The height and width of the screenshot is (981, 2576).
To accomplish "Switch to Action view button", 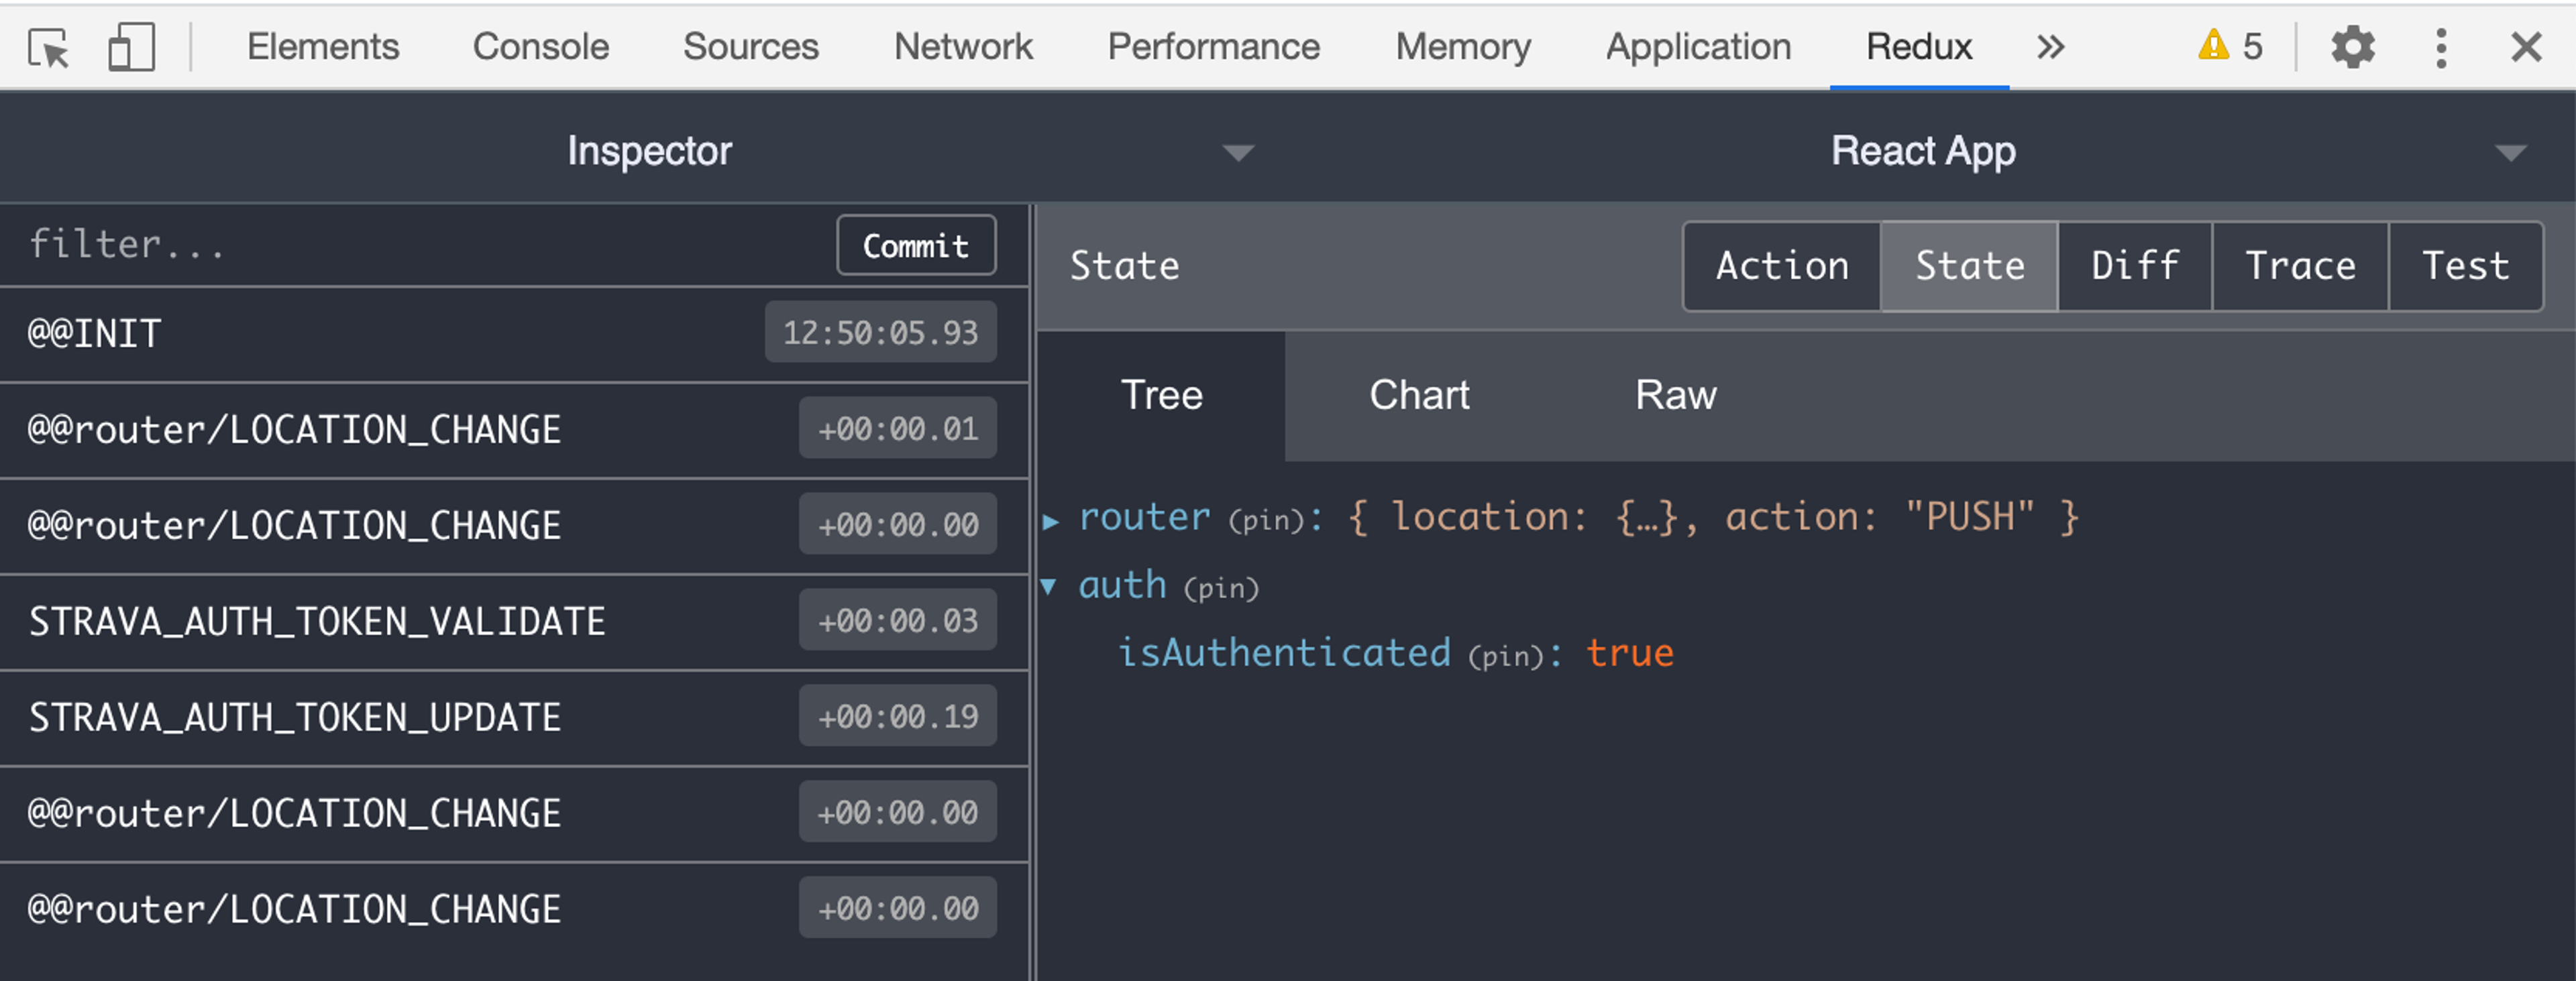I will pos(1782,266).
